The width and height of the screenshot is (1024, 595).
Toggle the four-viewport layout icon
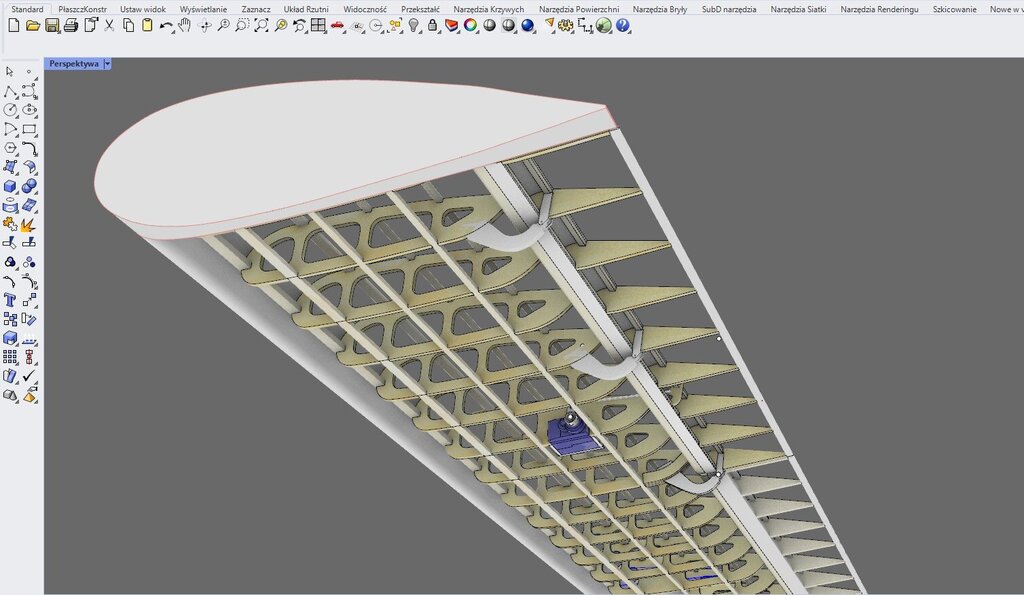click(318, 25)
